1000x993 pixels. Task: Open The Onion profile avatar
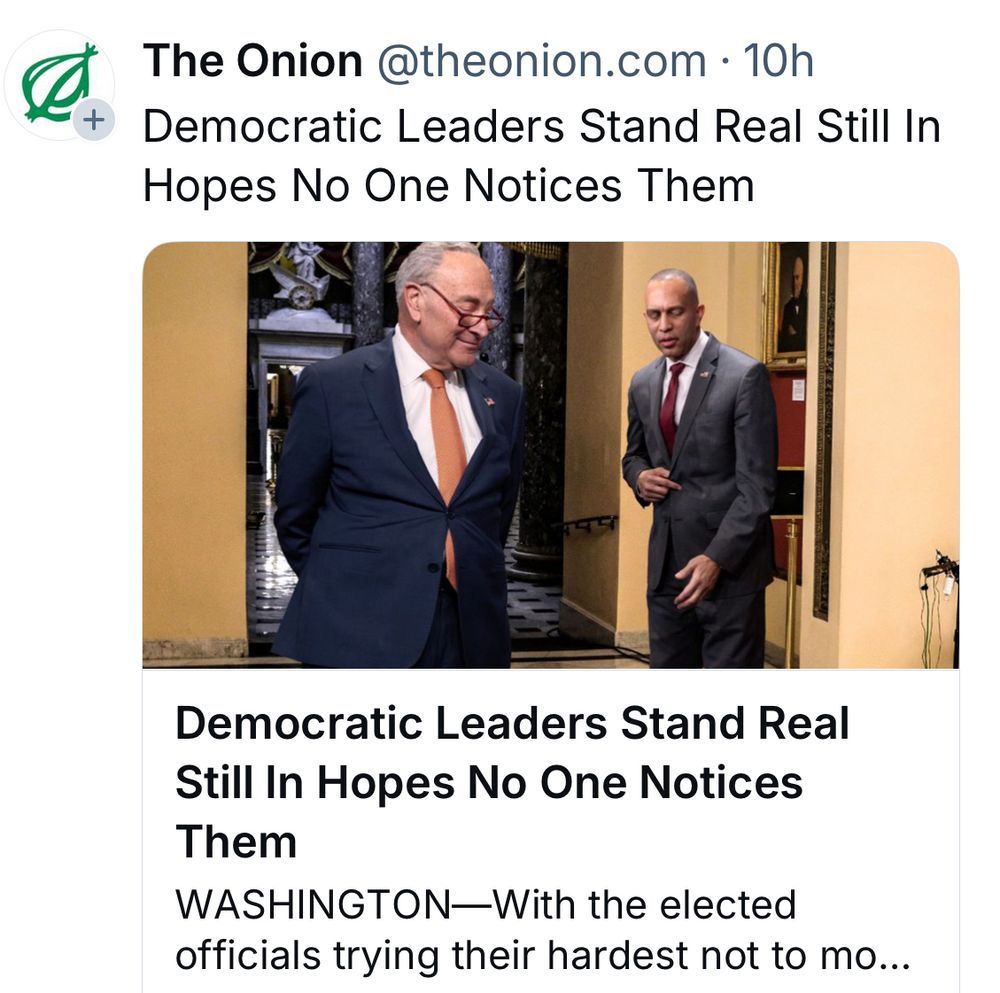[x=58, y=86]
